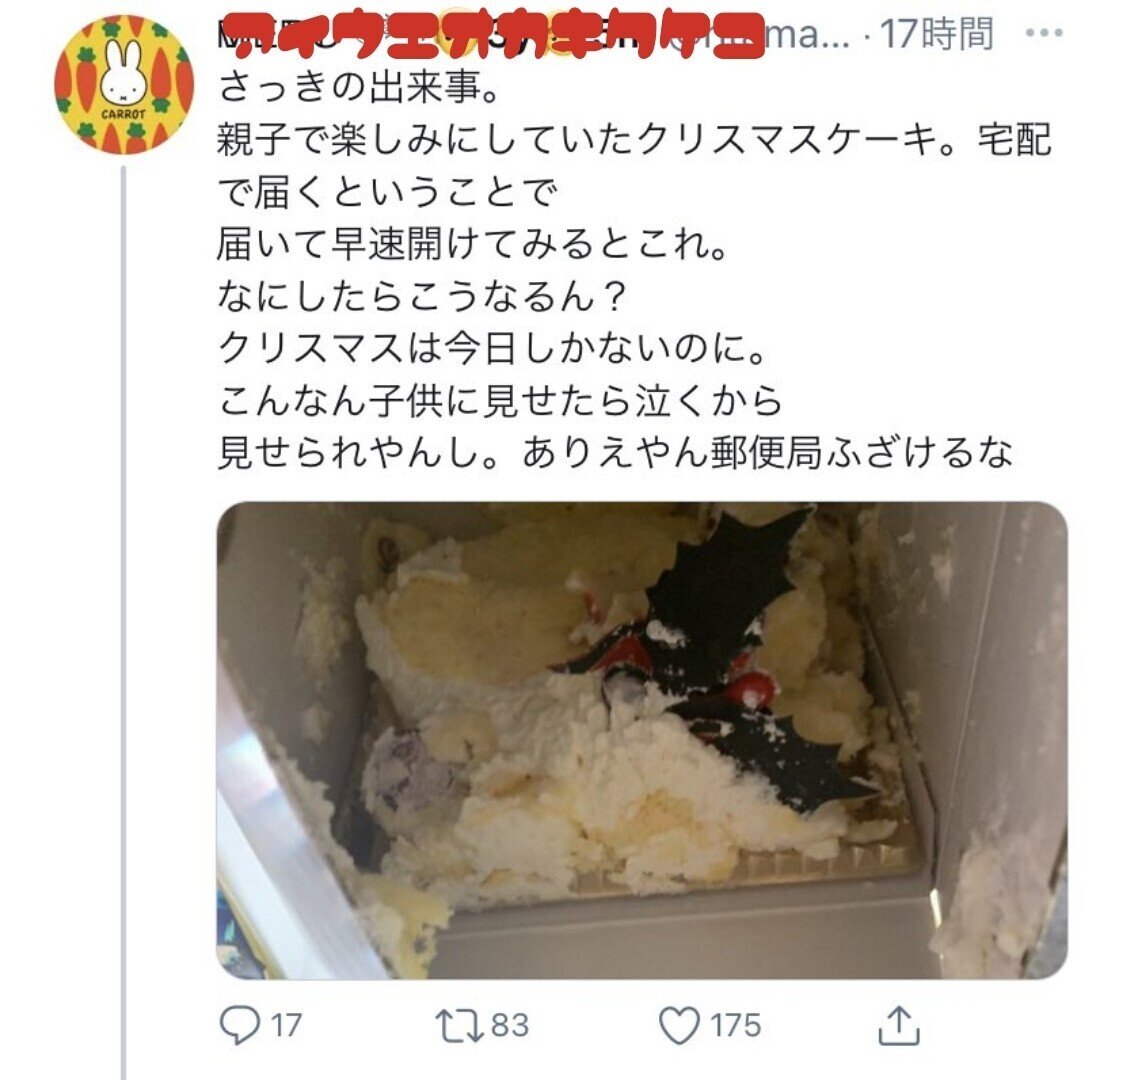Click the line 届いて早速開けてみるとこれ。
The image size is (1123, 1080).
(x=473, y=245)
